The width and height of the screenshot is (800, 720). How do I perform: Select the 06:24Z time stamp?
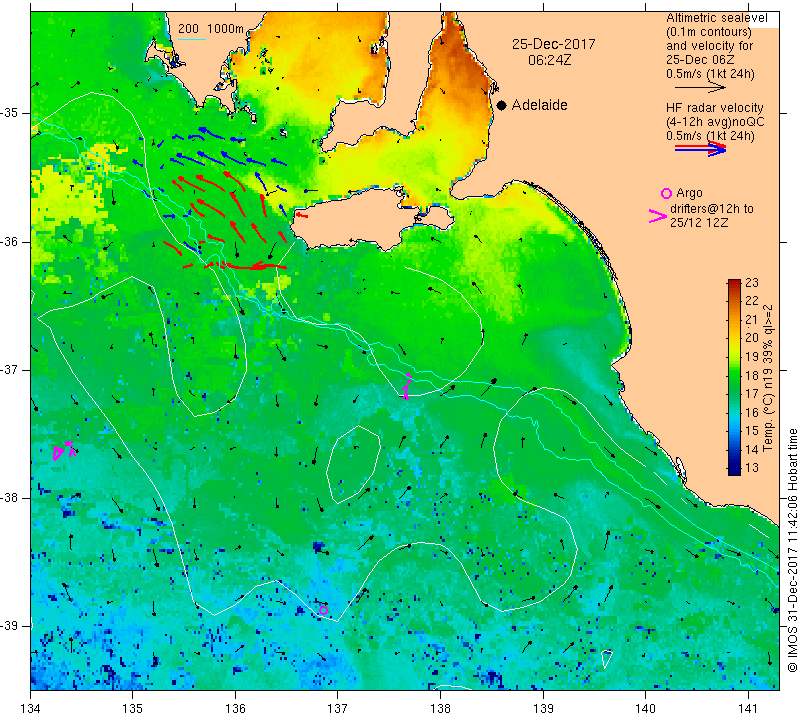[x=549, y=60]
